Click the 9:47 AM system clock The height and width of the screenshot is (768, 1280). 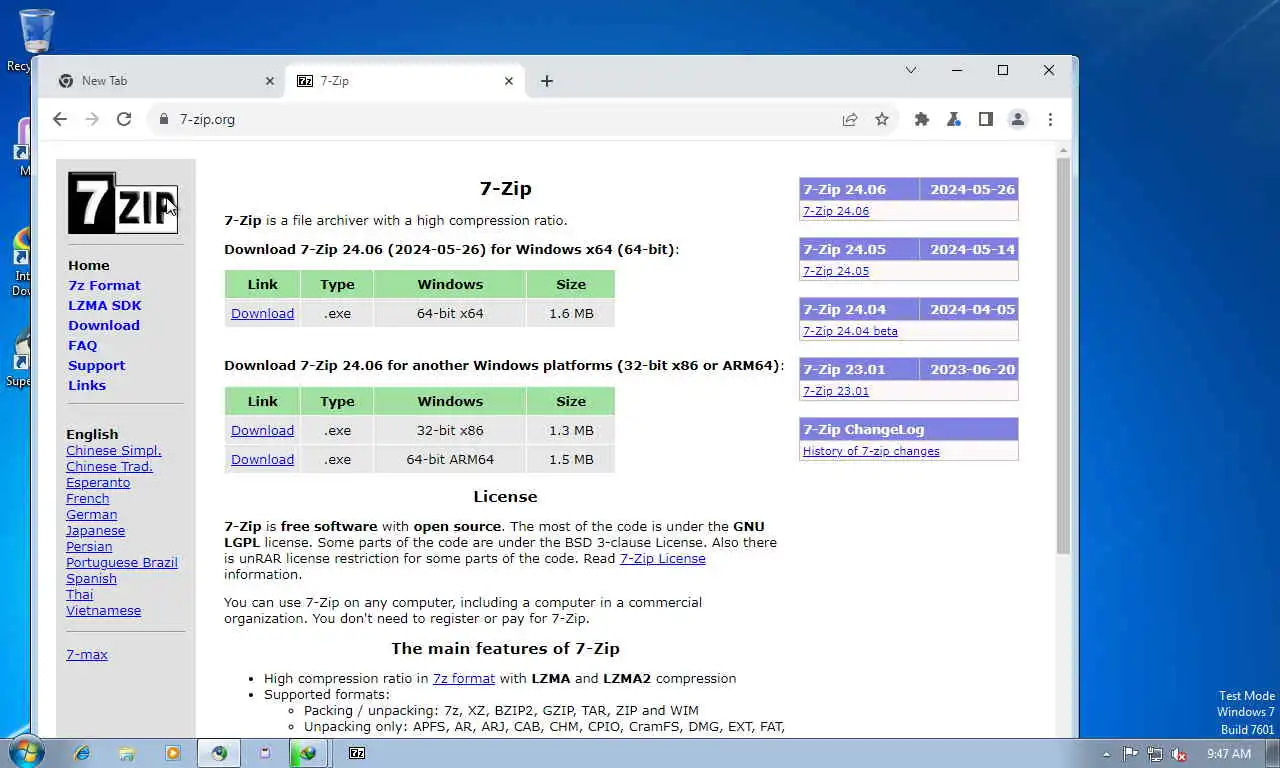click(x=1229, y=753)
